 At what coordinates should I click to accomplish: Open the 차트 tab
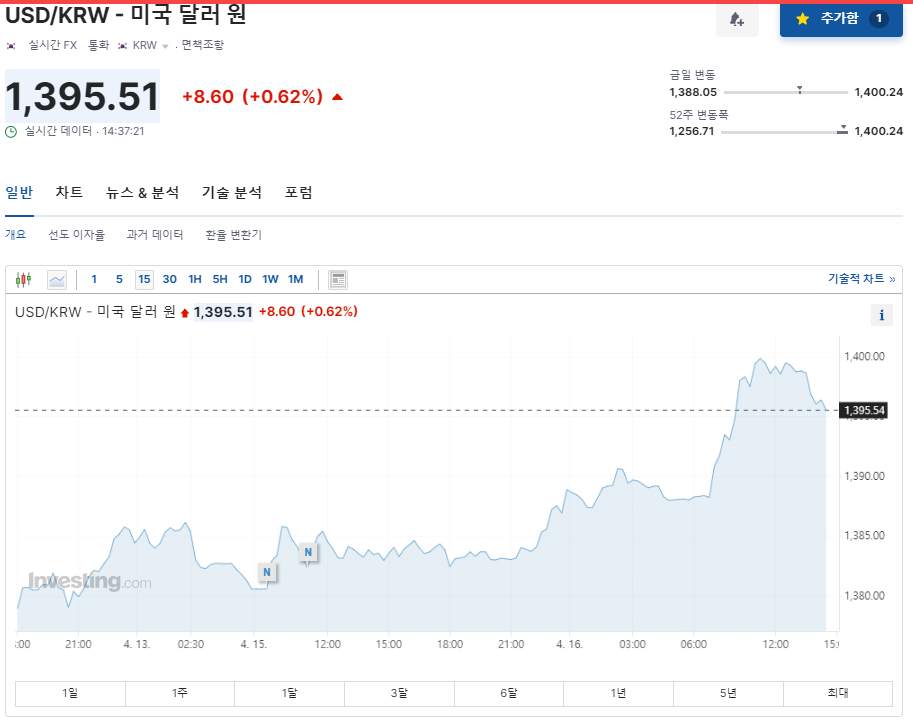(x=69, y=192)
